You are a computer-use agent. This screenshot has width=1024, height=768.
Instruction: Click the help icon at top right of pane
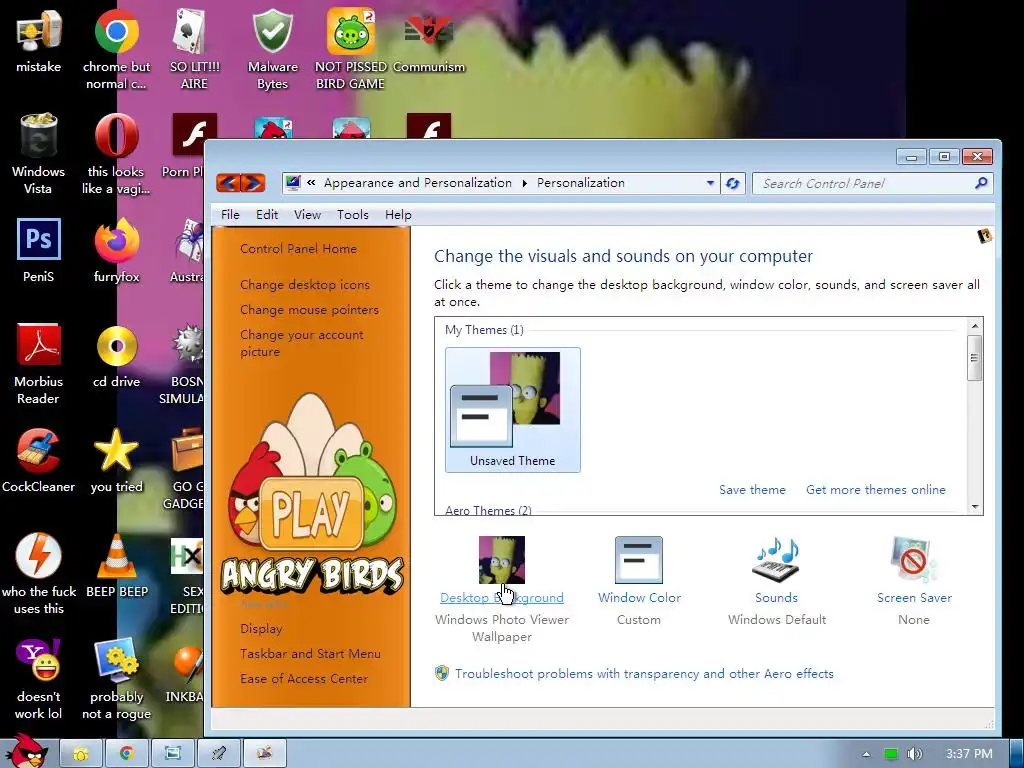[984, 236]
